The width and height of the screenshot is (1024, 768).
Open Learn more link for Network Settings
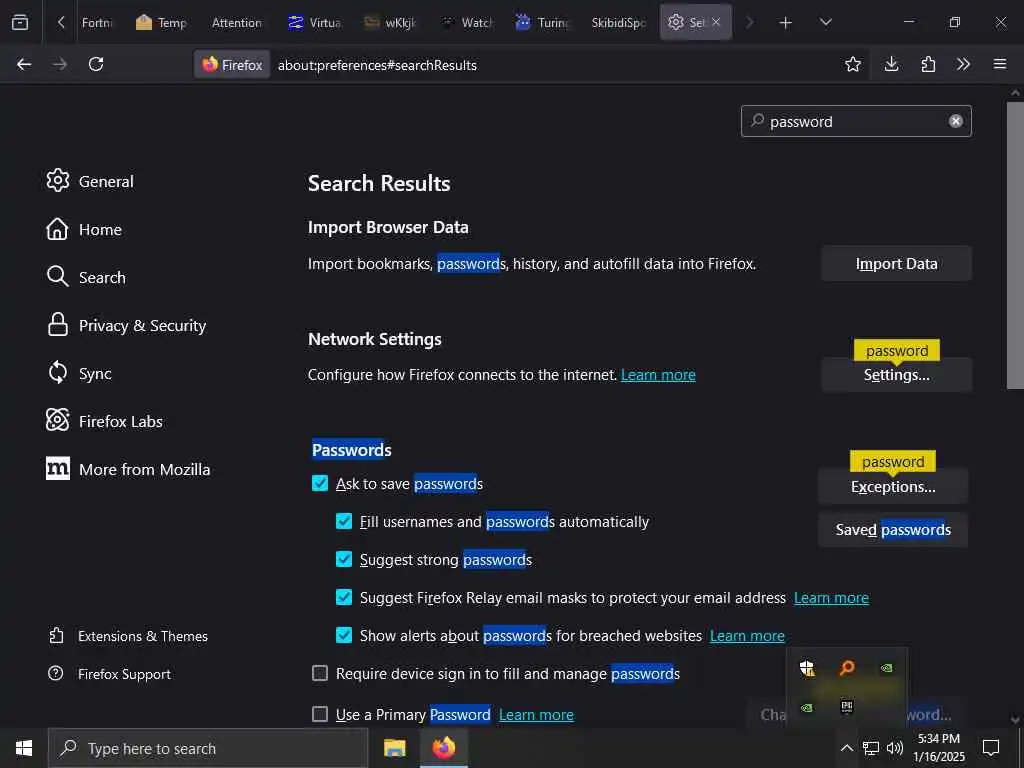658,375
